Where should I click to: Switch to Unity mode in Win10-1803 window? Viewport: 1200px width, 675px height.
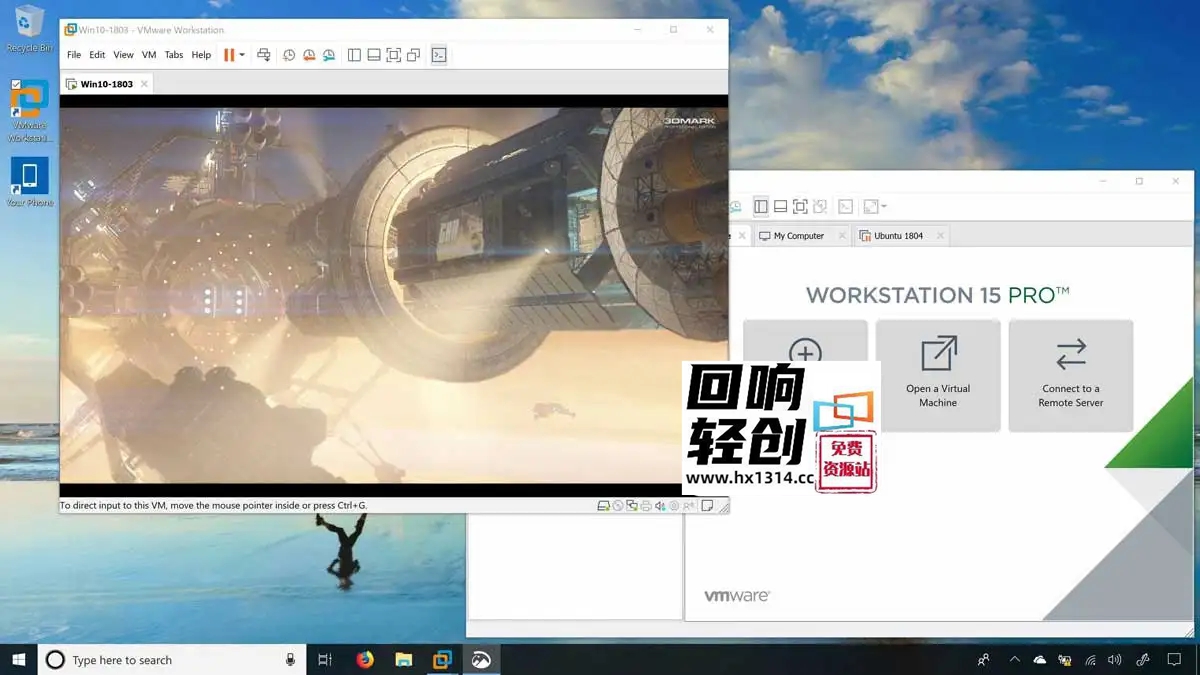pos(414,55)
